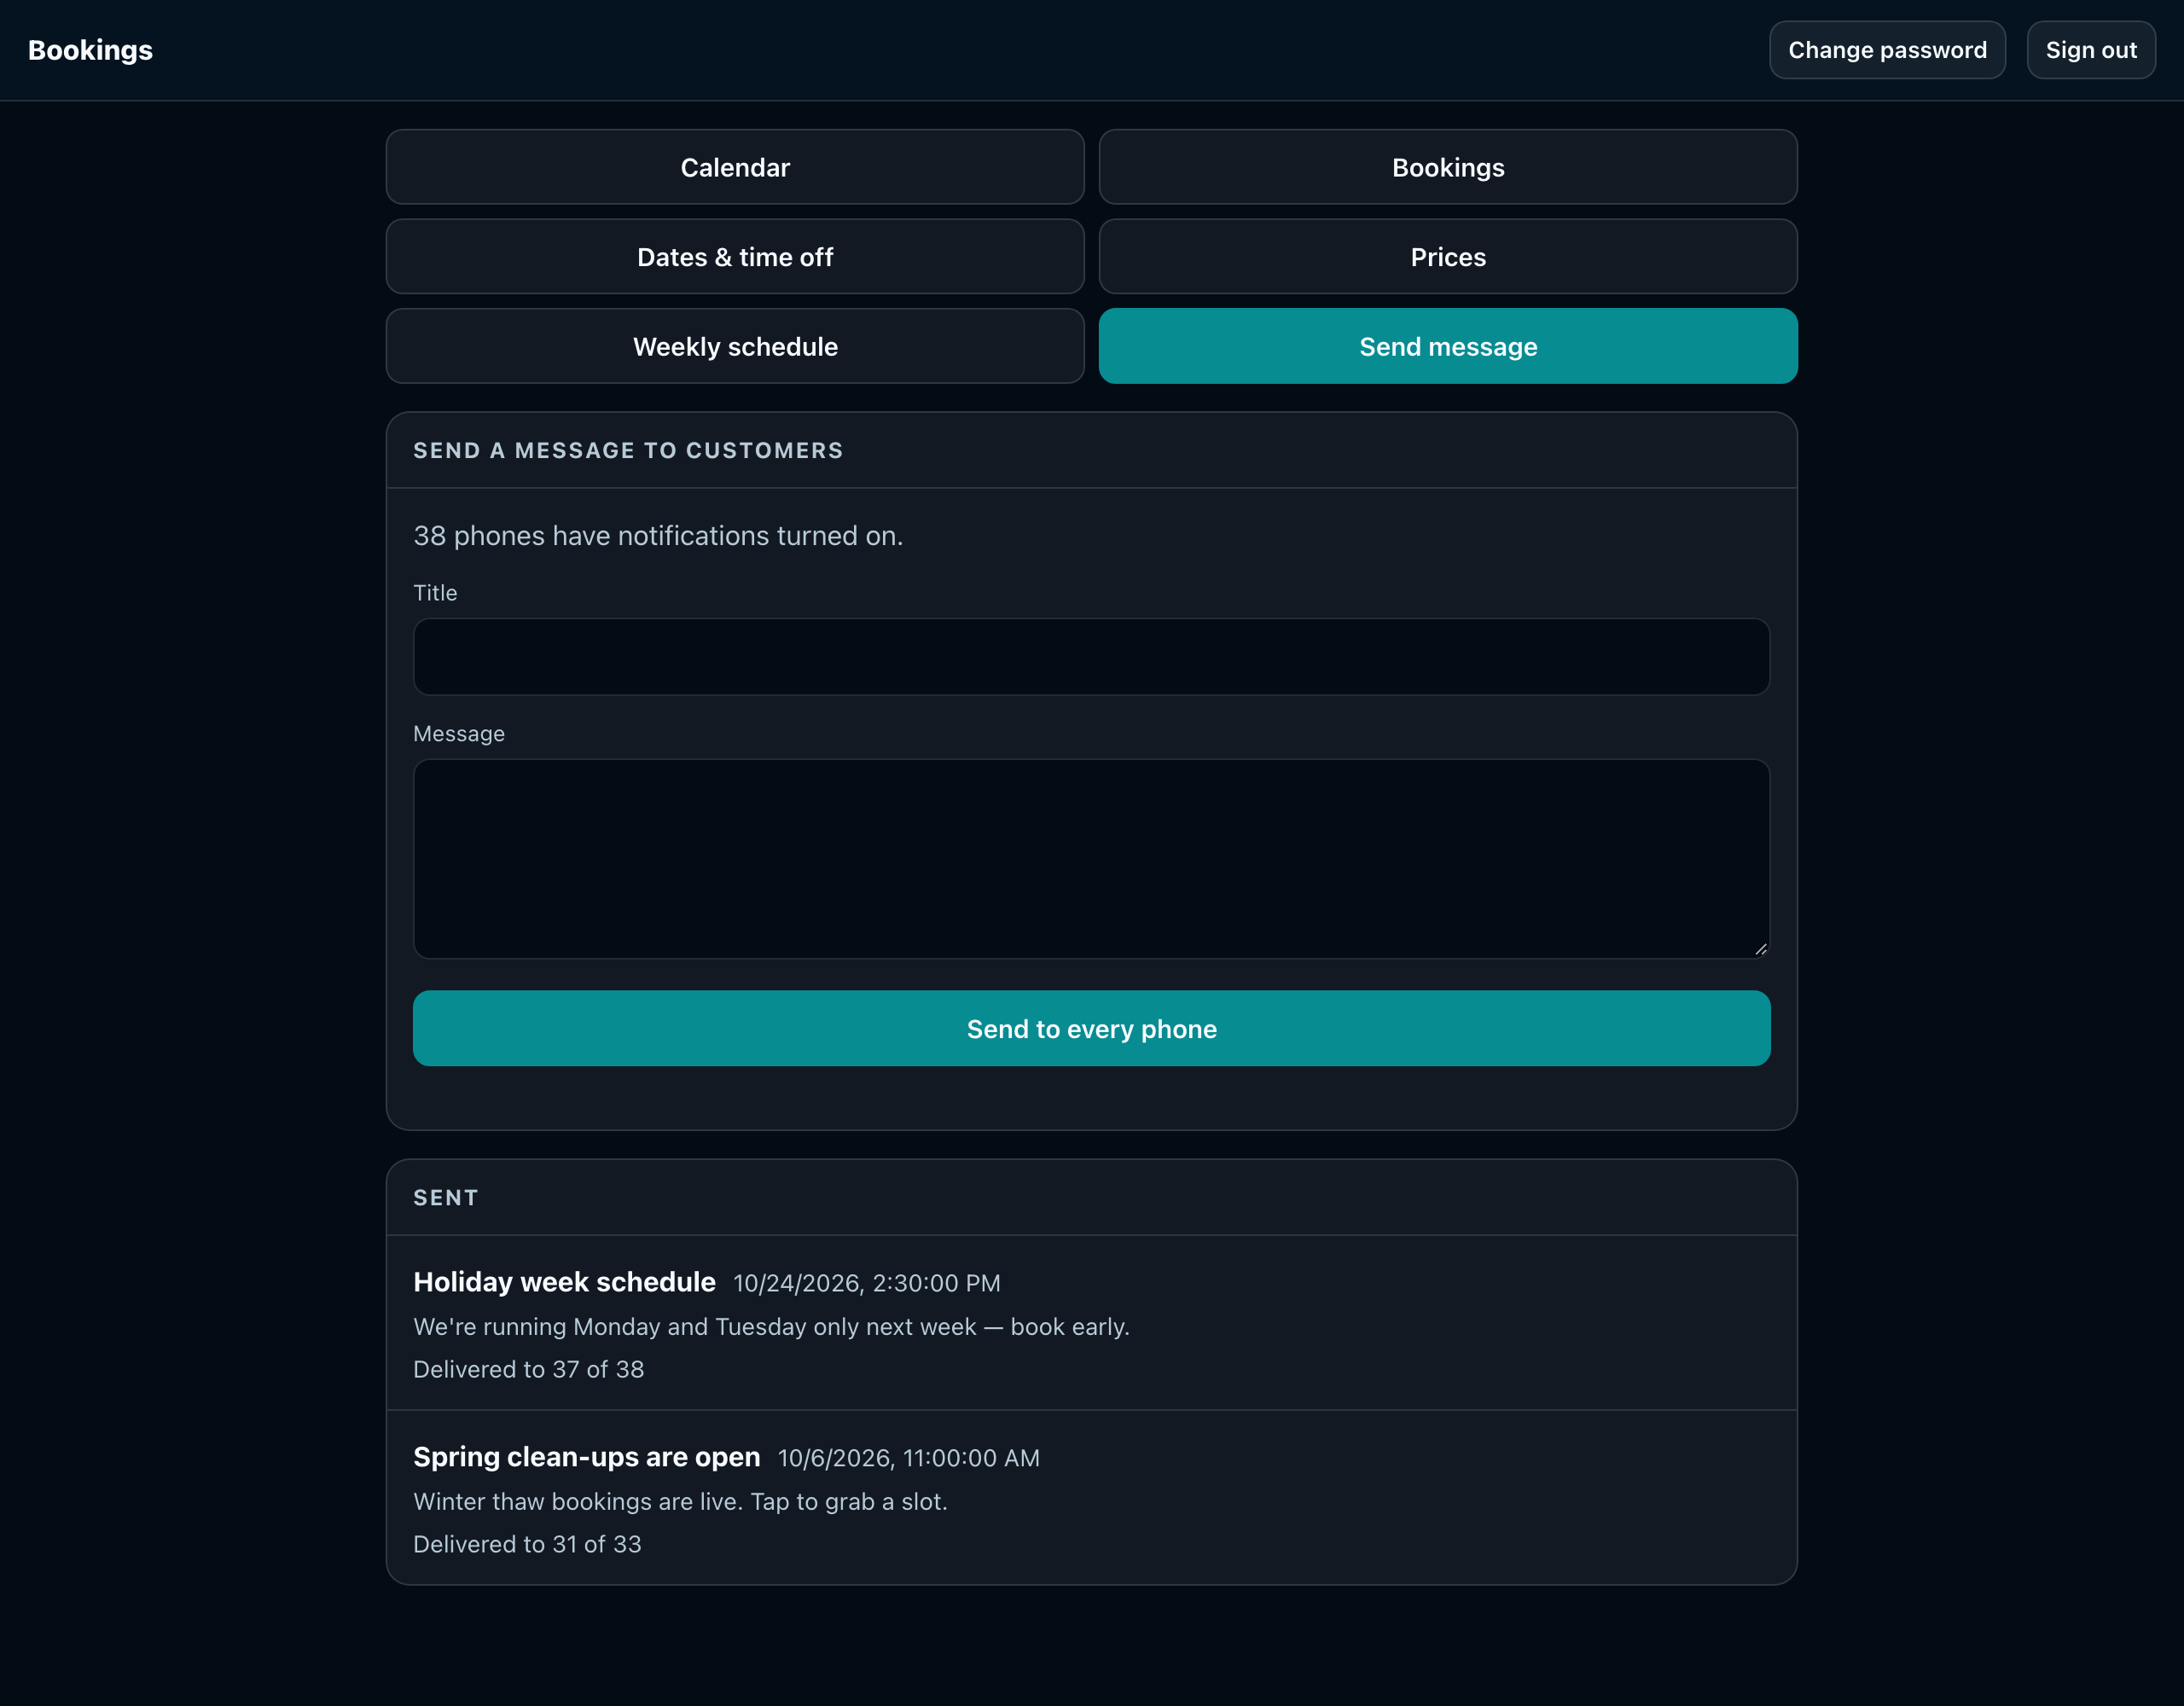Open Dates & time off tab
The width and height of the screenshot is (2184, 1706).
coord(735,257)
